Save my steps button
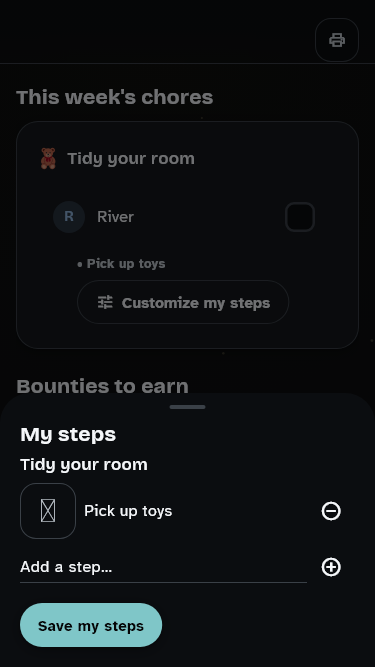The image size is (375, 667). tap(91, 625)
